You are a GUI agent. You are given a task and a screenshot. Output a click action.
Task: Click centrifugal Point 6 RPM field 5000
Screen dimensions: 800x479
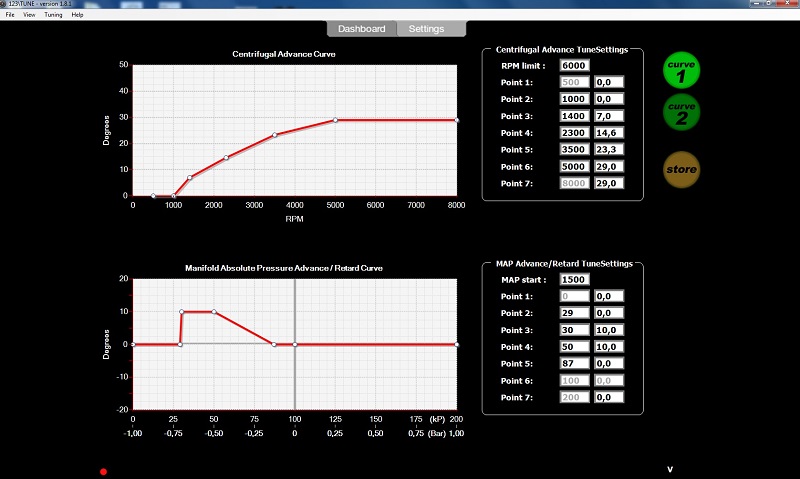coord(574,167)
